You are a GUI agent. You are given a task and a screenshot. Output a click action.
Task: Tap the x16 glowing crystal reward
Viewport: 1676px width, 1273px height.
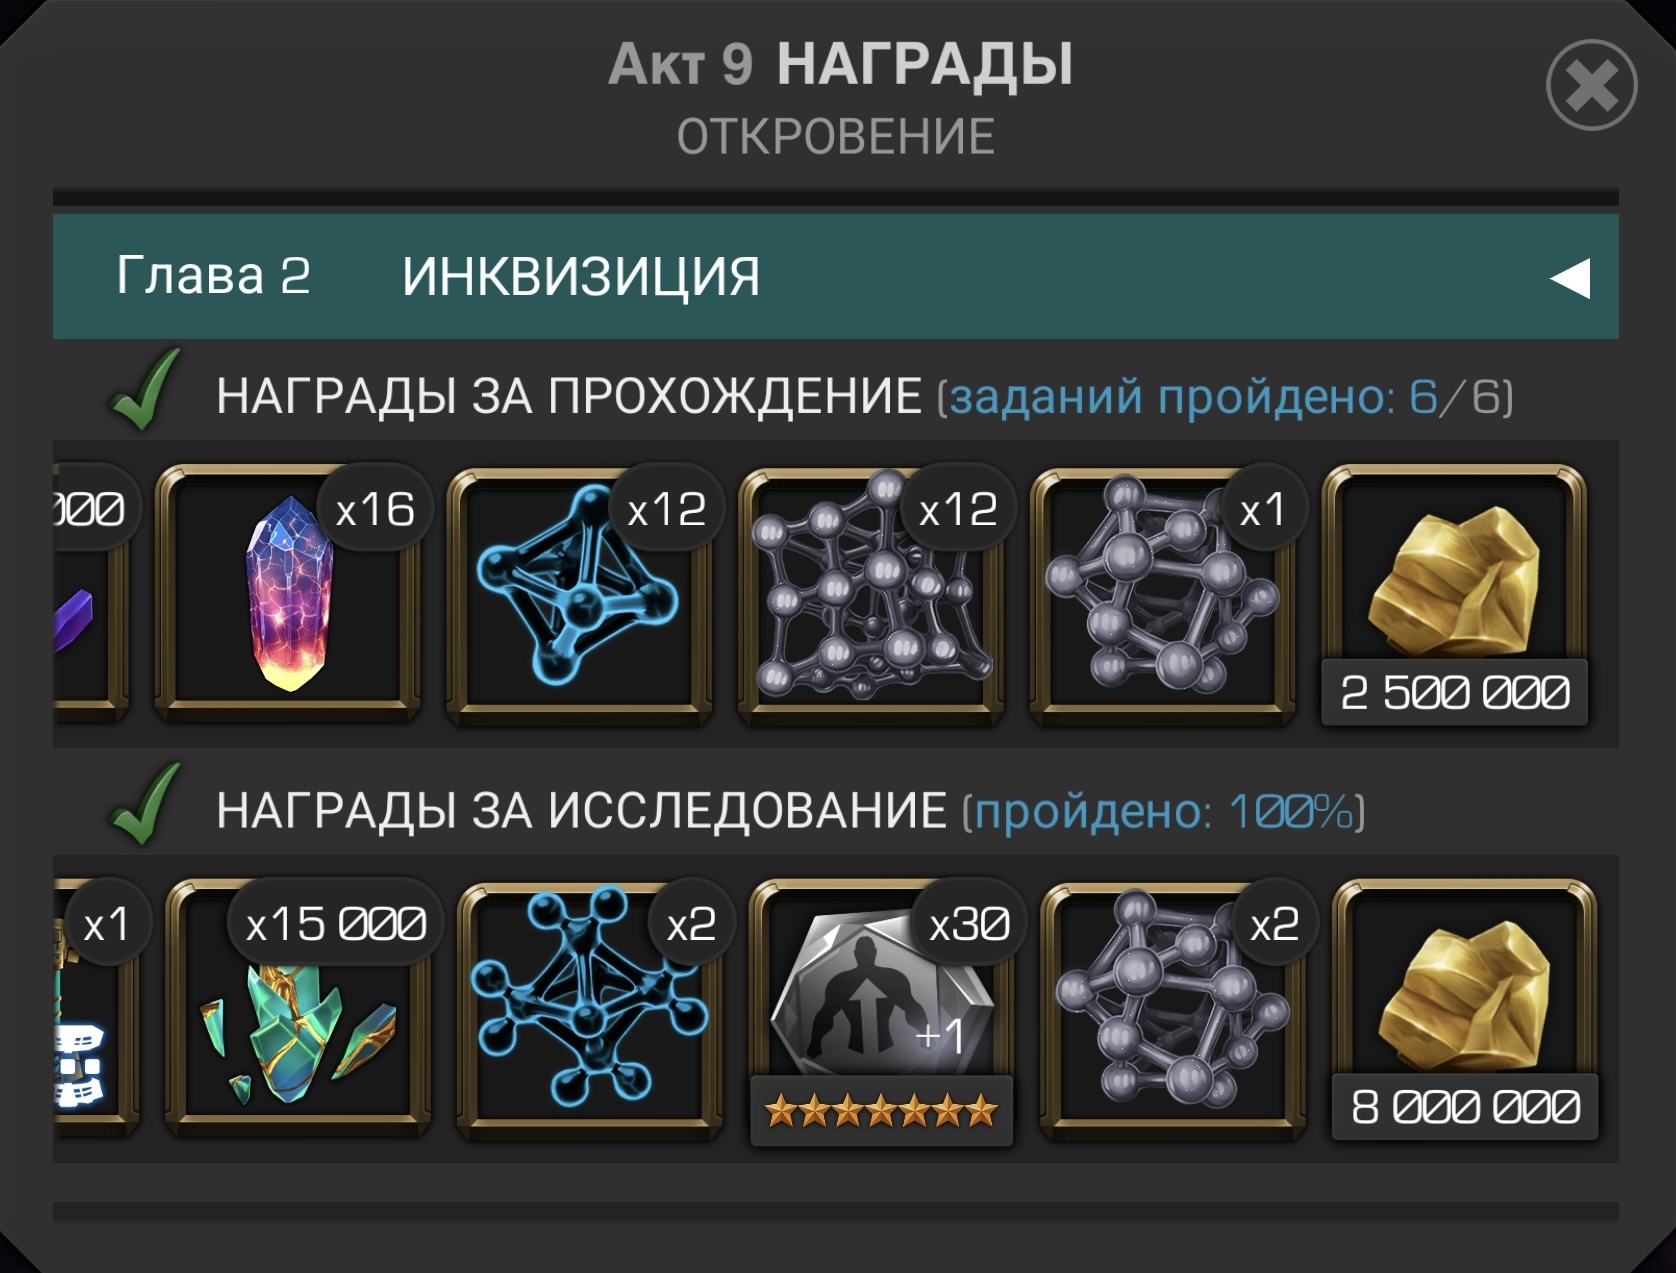[288, 594]
